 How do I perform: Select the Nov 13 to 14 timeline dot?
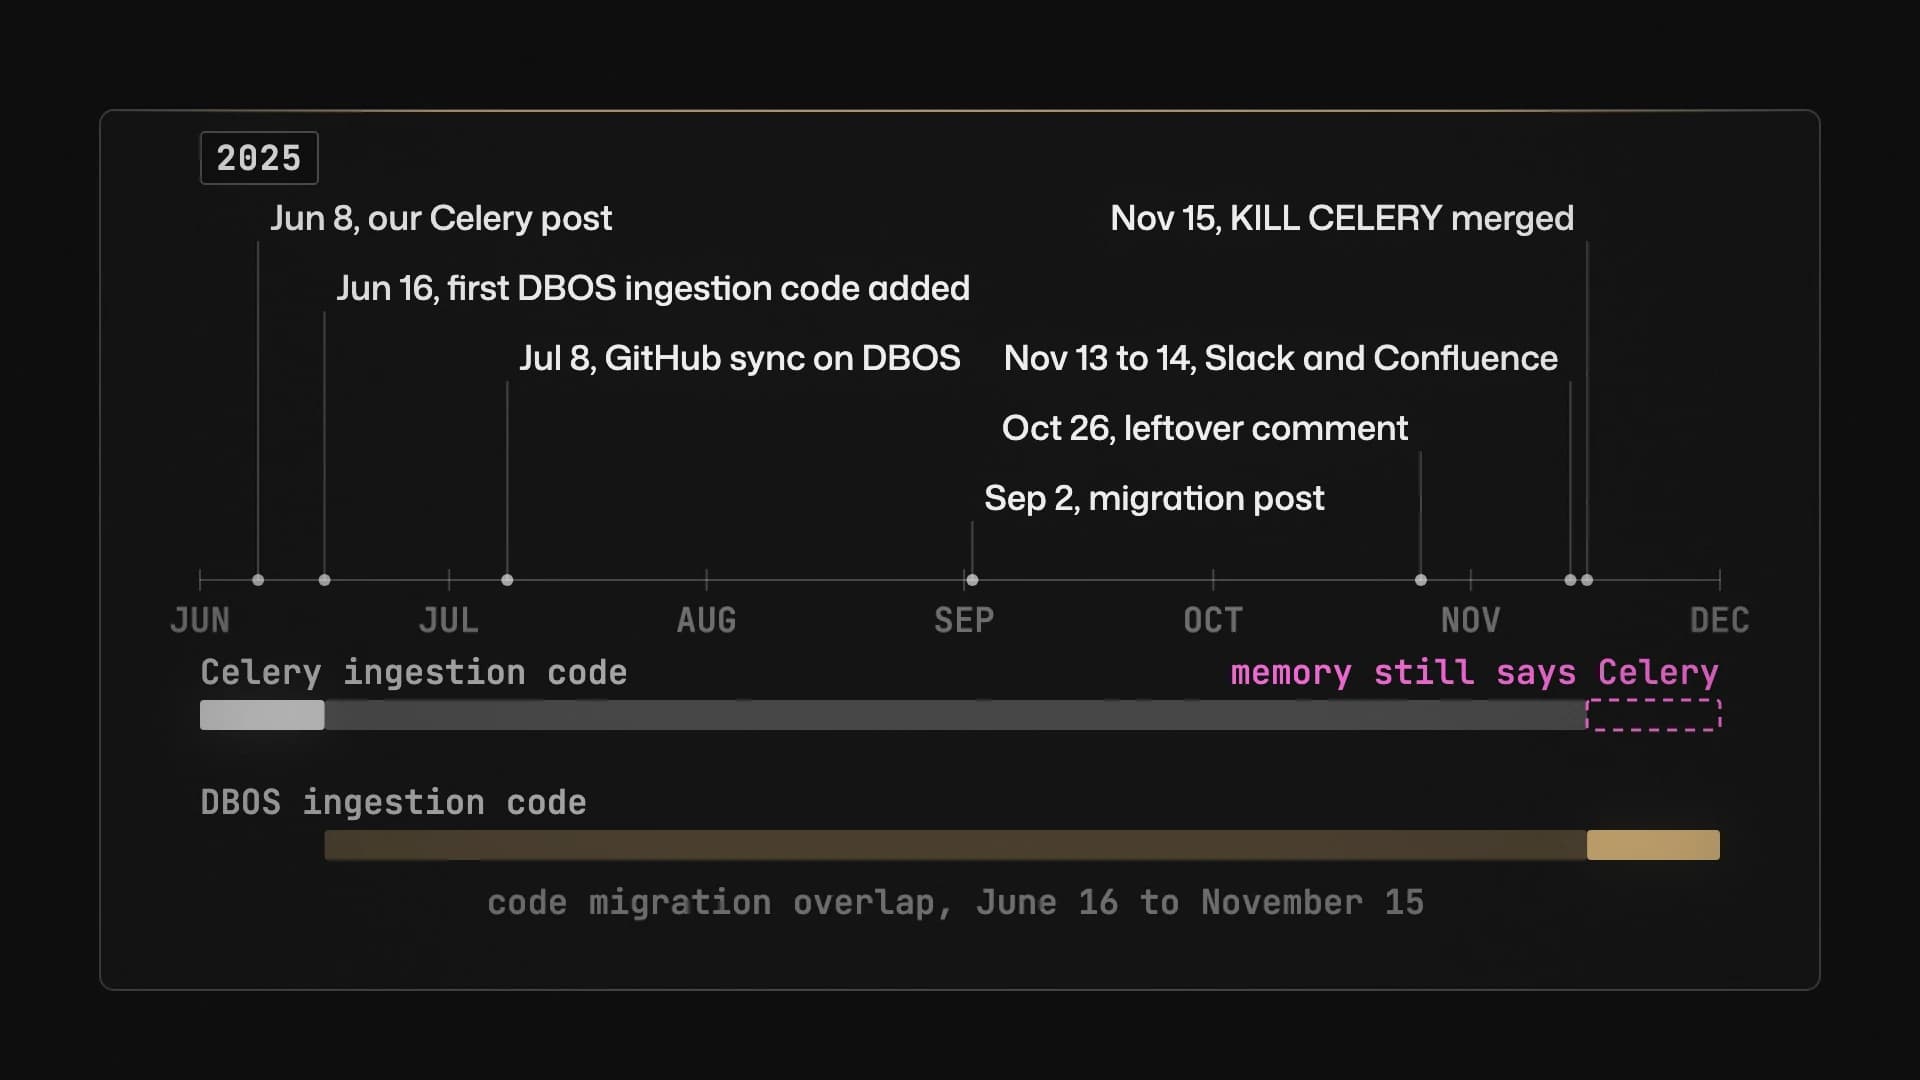tap(1570, 580)
